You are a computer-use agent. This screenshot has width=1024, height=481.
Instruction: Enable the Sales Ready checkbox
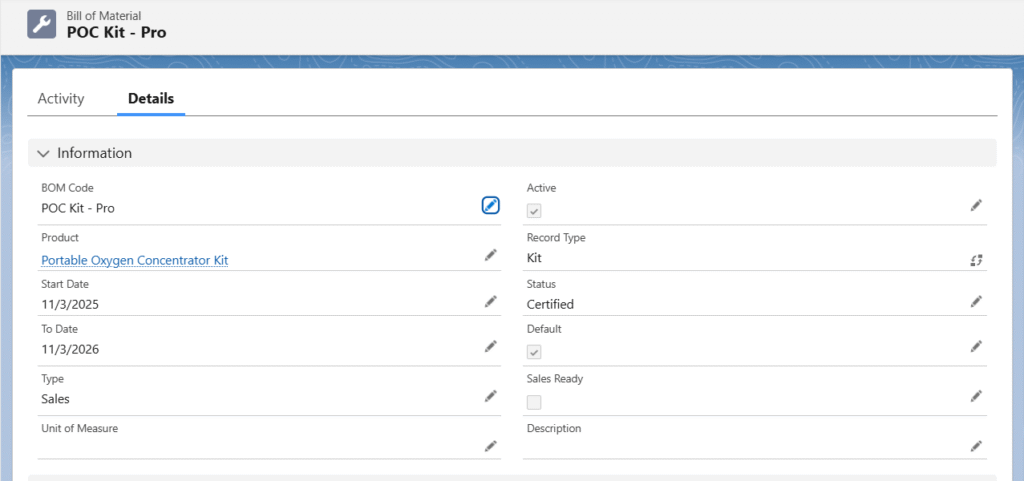pyautogui.click(x=534, y=402)
